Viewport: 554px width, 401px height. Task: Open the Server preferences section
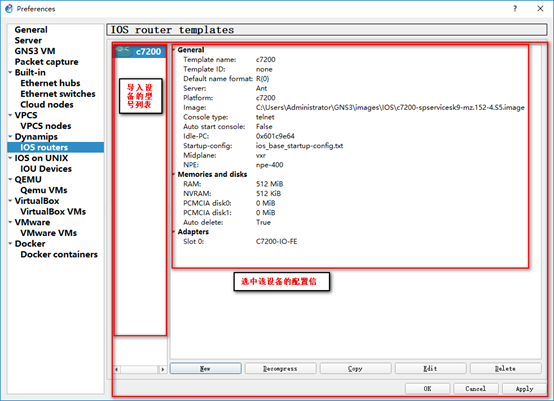[x=28, y=40]
